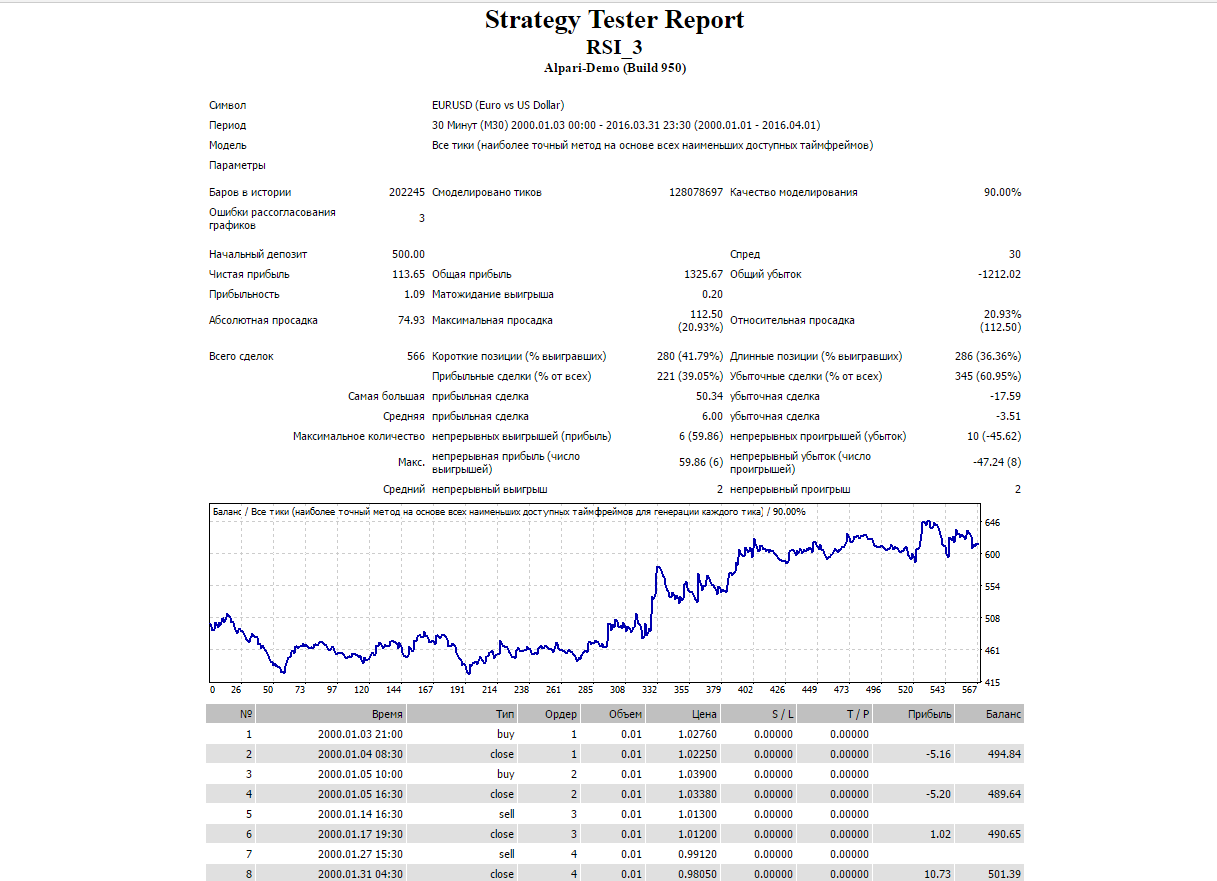Click the 500.00 initial deposit value

pyautogui.click(x=408, y=254)
